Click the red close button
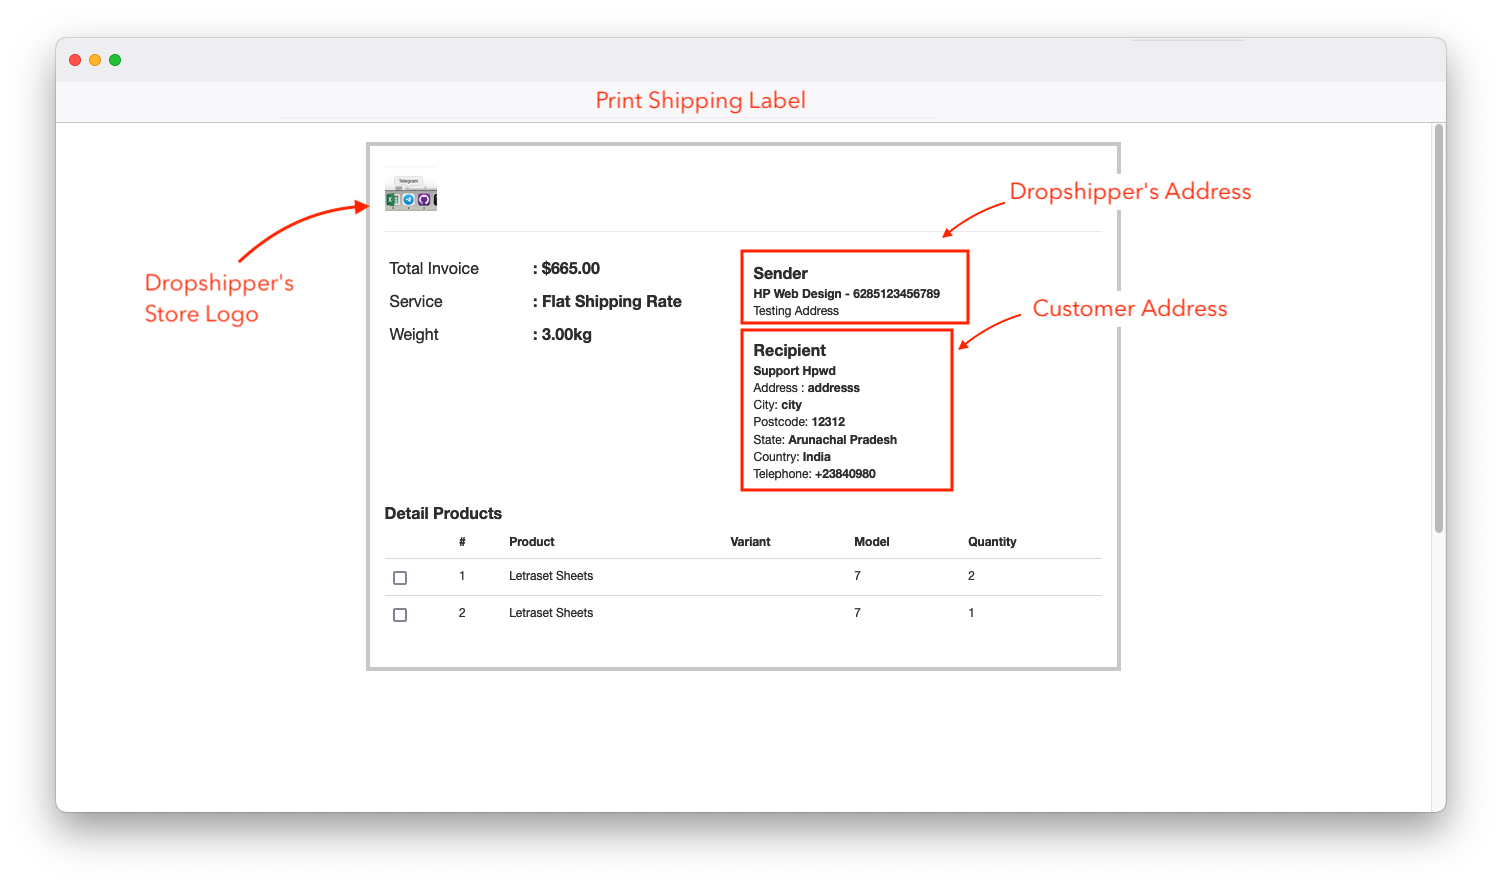This screenshot has height=886, width=1502. click(75, 59)
